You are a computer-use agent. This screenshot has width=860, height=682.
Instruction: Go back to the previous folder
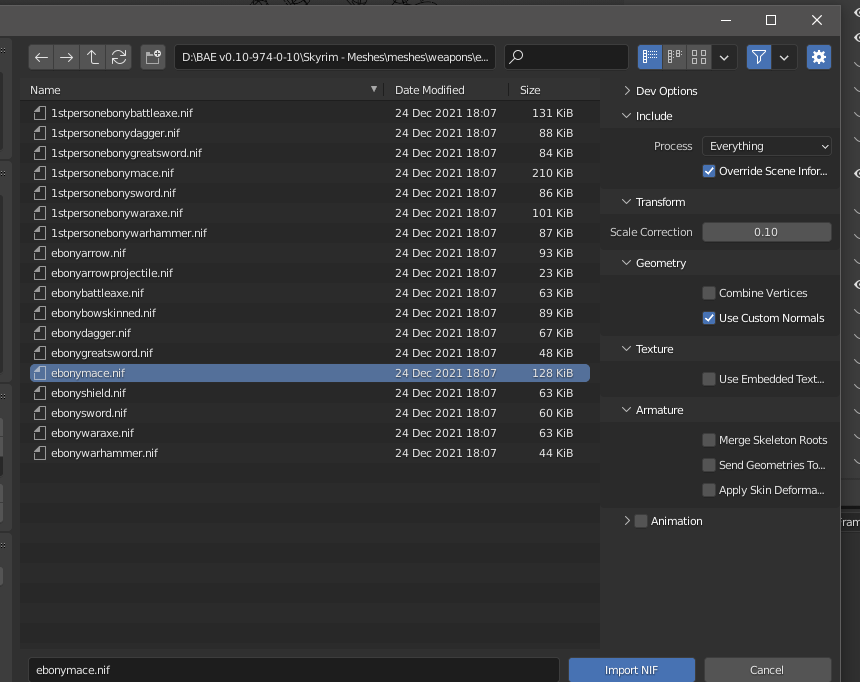coord(41,57)
